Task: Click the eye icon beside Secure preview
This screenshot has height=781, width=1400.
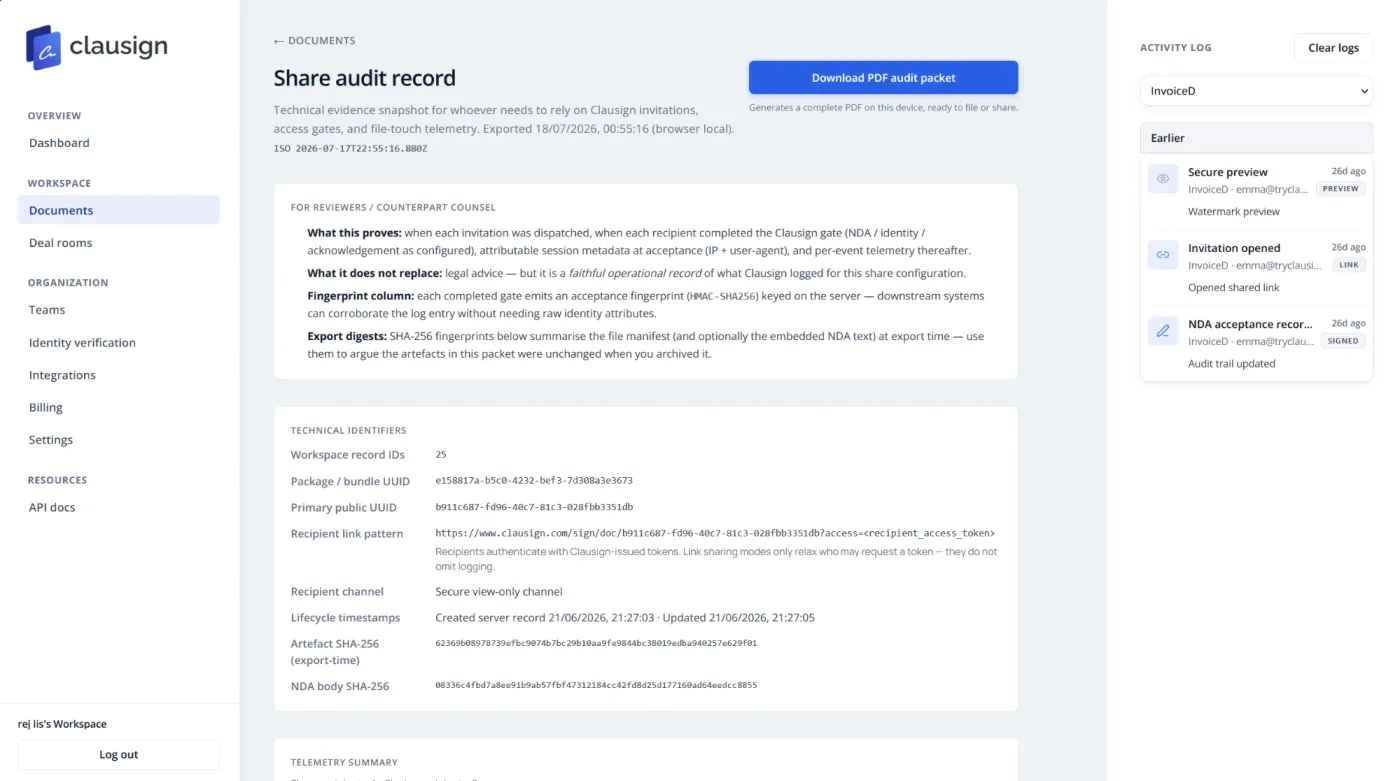Action: (1163, 180)
